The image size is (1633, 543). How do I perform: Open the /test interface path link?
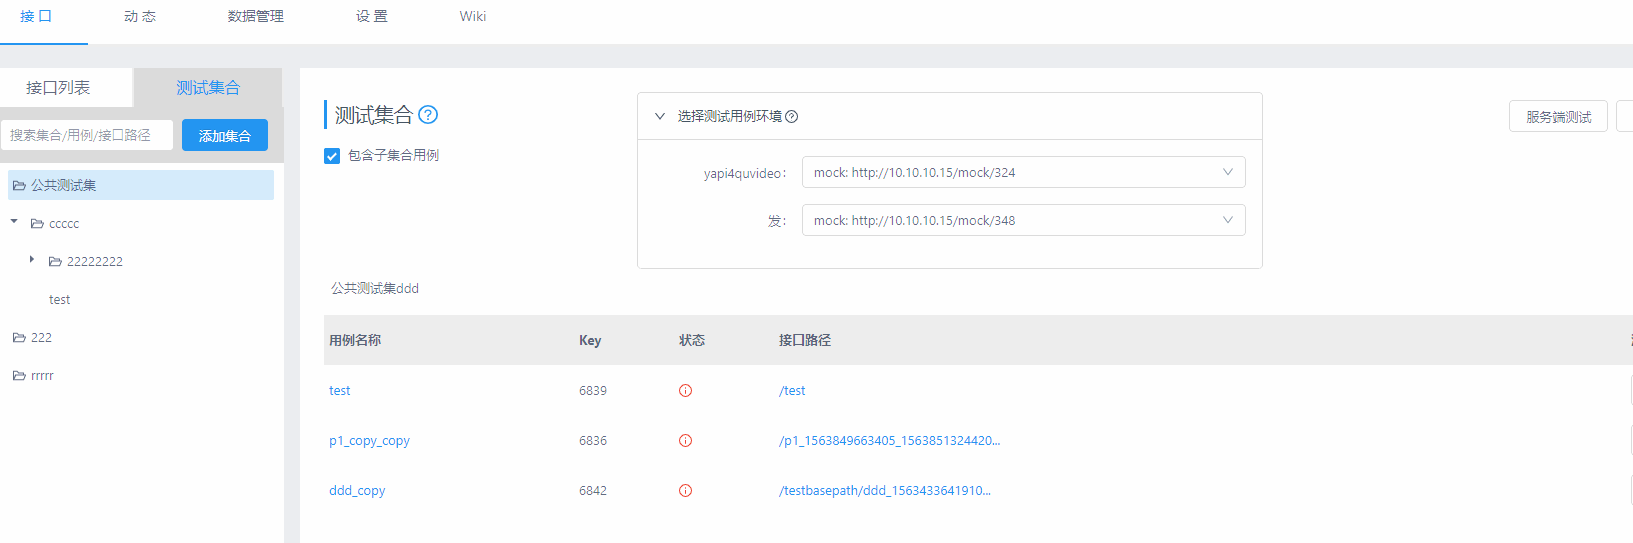(792, 391)
